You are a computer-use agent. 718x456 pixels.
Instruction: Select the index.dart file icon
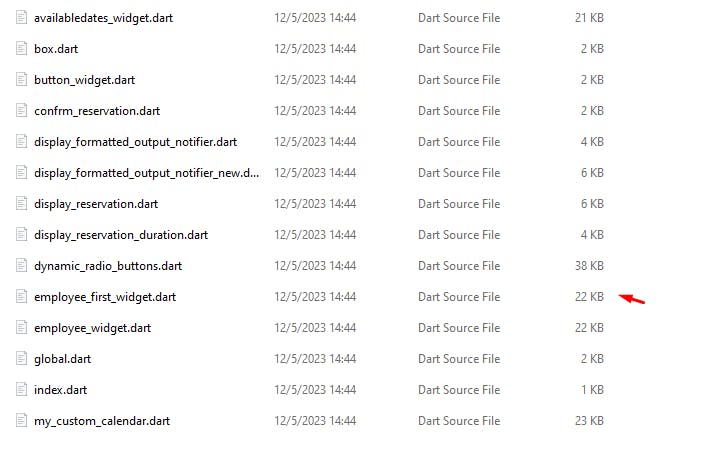pyautogui.click(x=22, y=390)
